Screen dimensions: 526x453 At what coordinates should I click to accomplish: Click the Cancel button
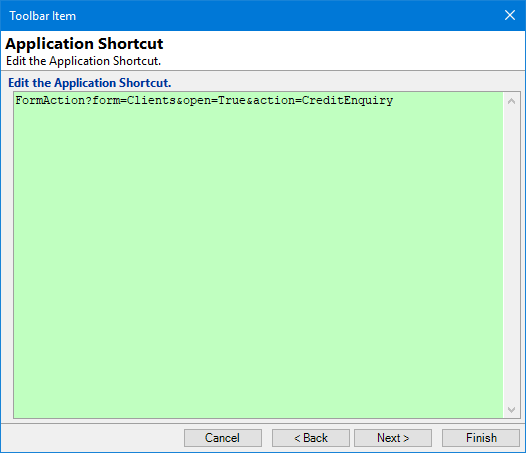[223, 438]
